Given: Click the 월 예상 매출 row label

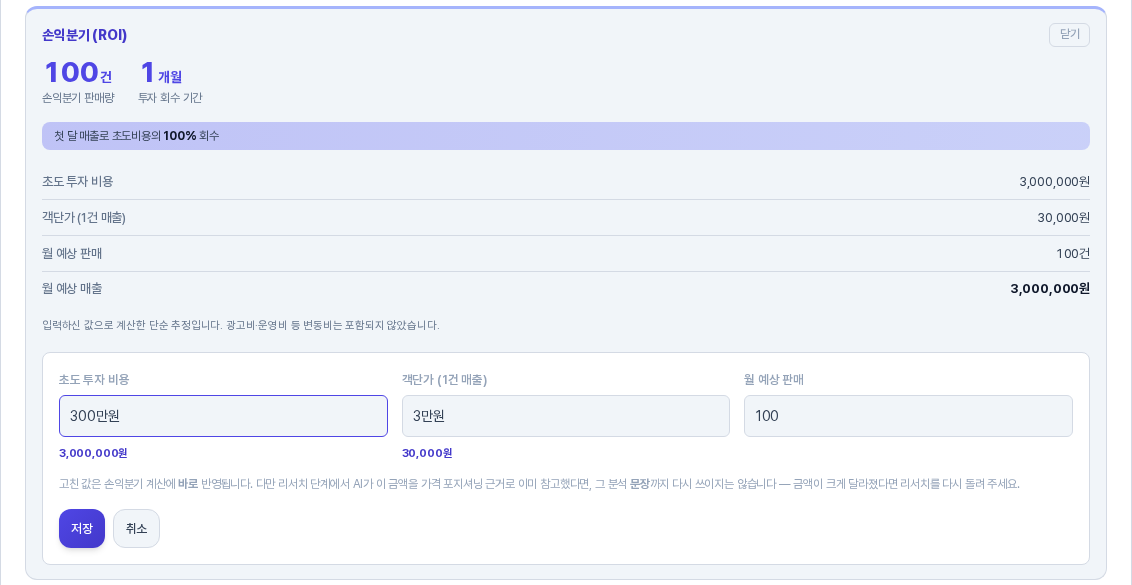Looking at the screenshot, I should coord(72,288).
